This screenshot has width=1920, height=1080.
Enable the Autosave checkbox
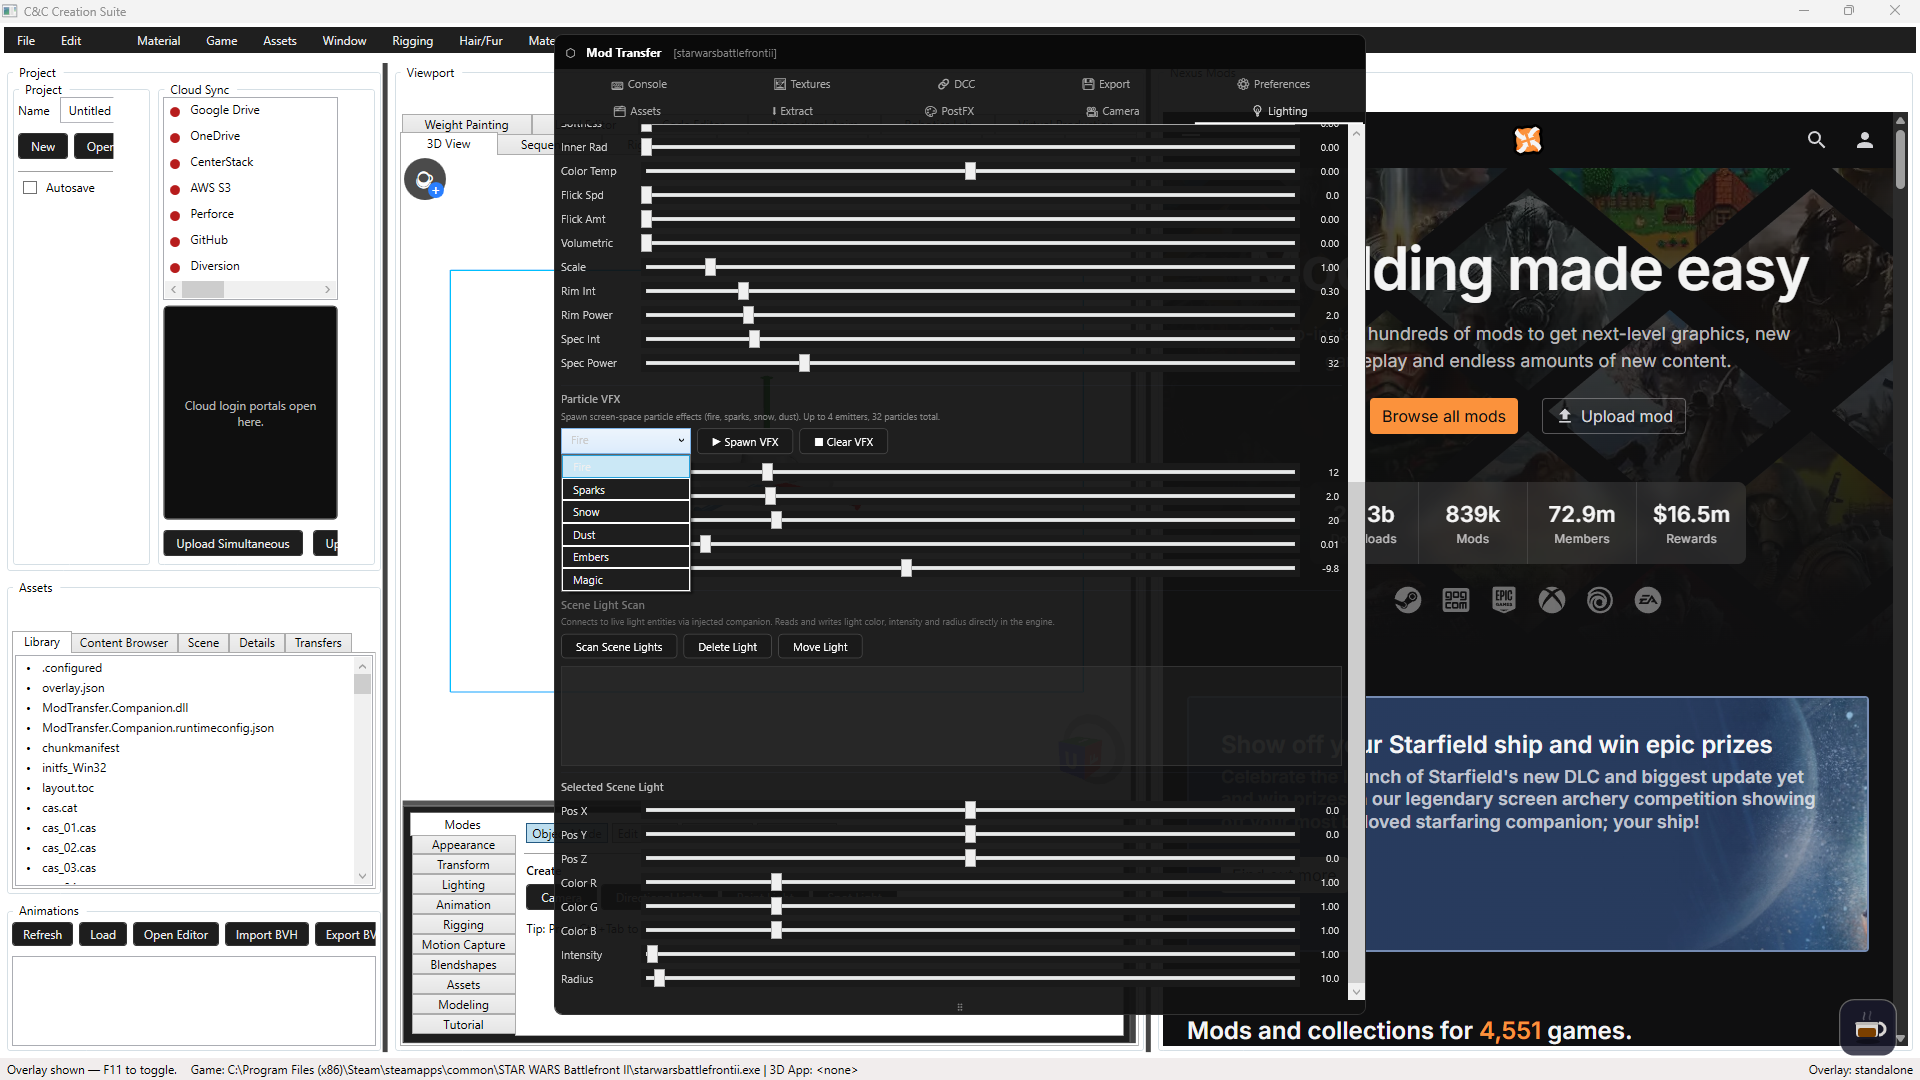30,188
